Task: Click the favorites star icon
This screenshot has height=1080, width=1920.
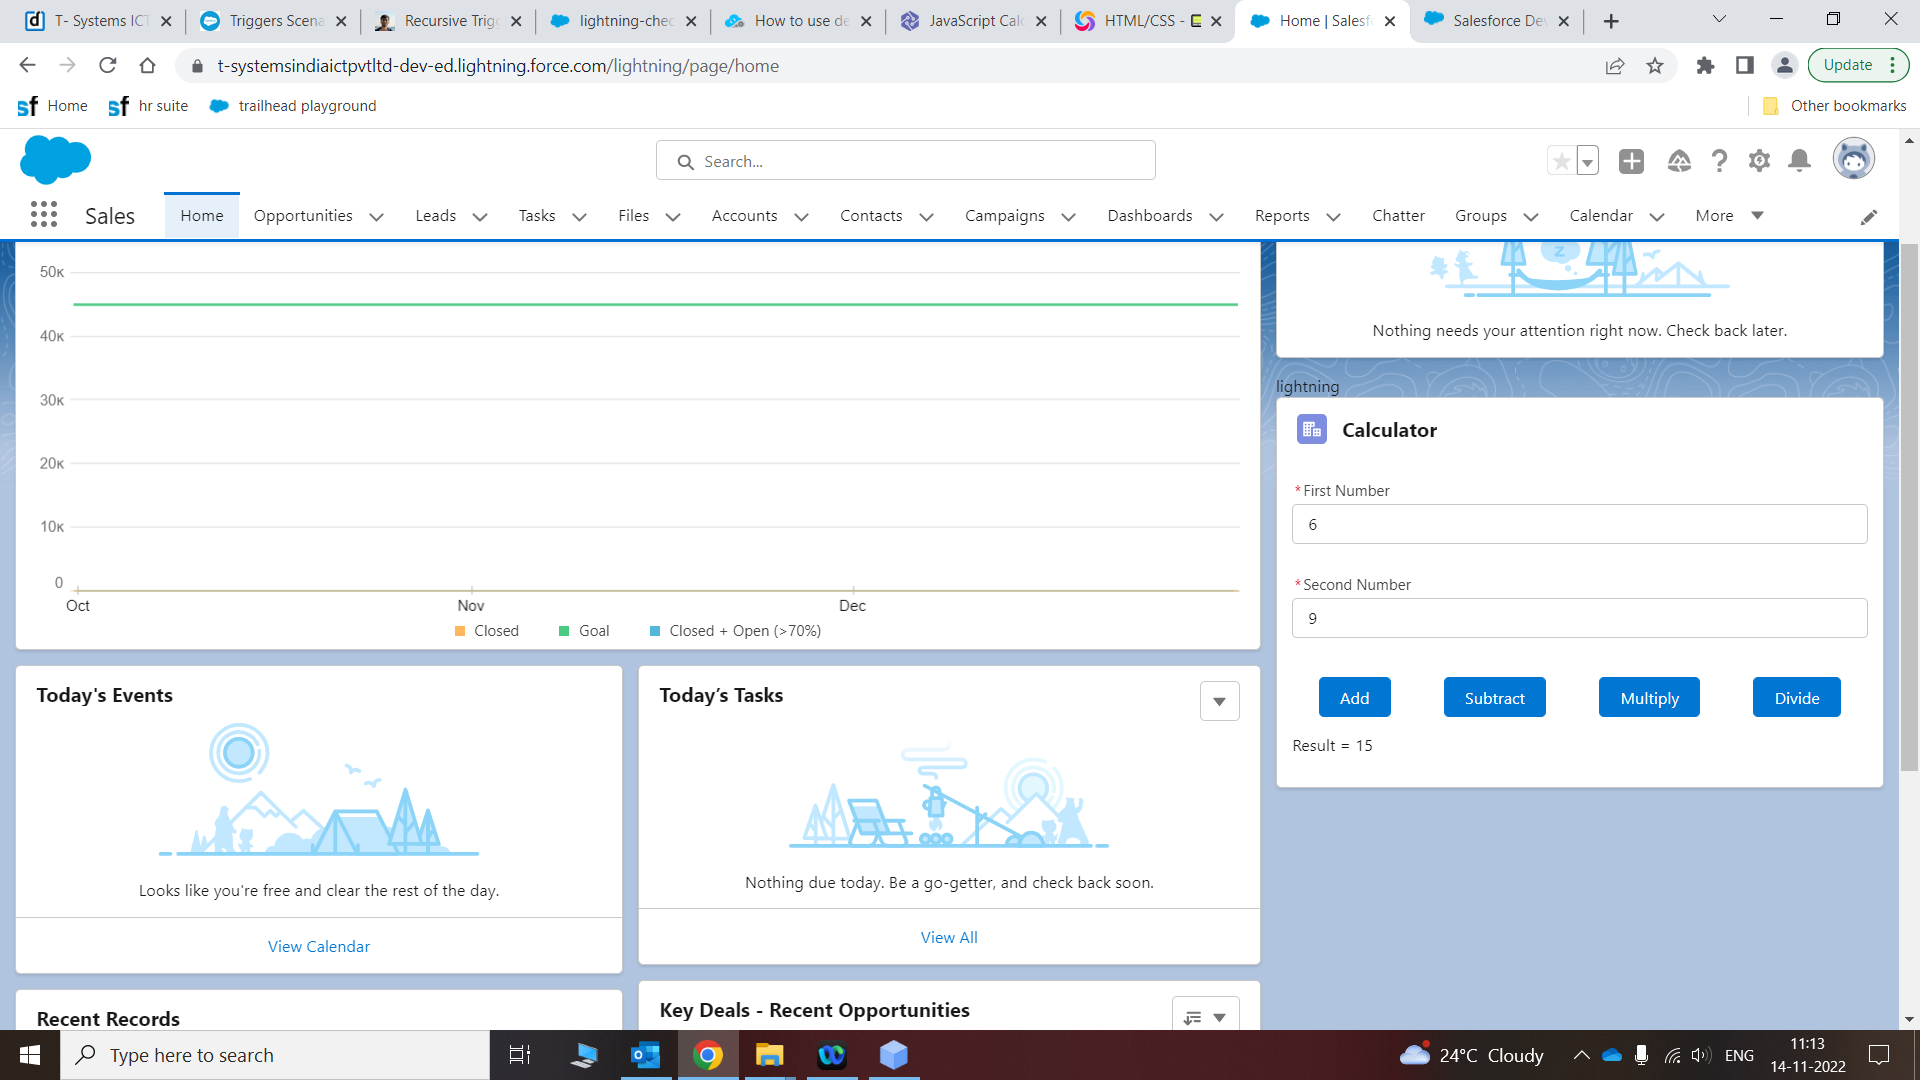Action: tap(1561, 161)
